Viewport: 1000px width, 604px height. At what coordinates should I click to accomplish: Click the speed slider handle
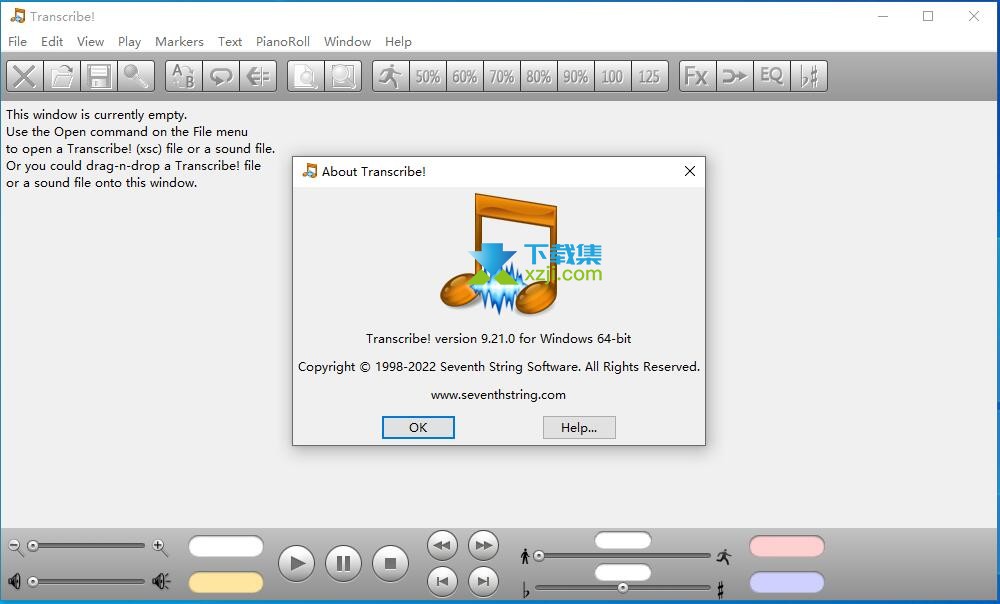pyautogui.click(x=539, y=556)
